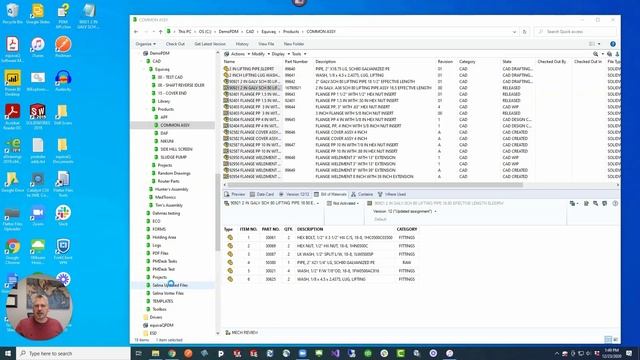This screenshot has width=640, height=360.
Task: Click the View File button
Action: click(x=266, y=44)
